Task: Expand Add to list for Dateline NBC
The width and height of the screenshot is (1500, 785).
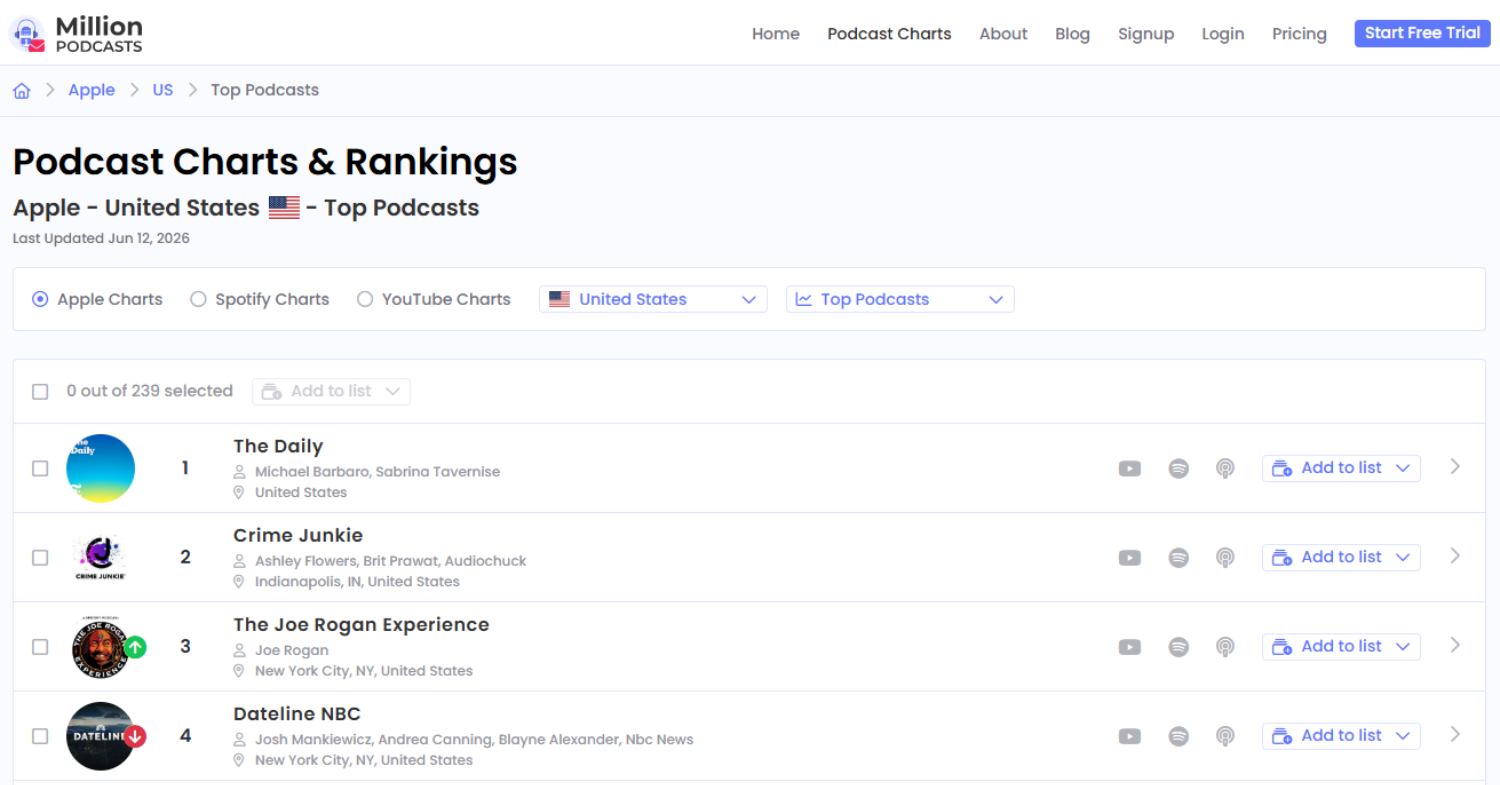Action: (1341, 736)
